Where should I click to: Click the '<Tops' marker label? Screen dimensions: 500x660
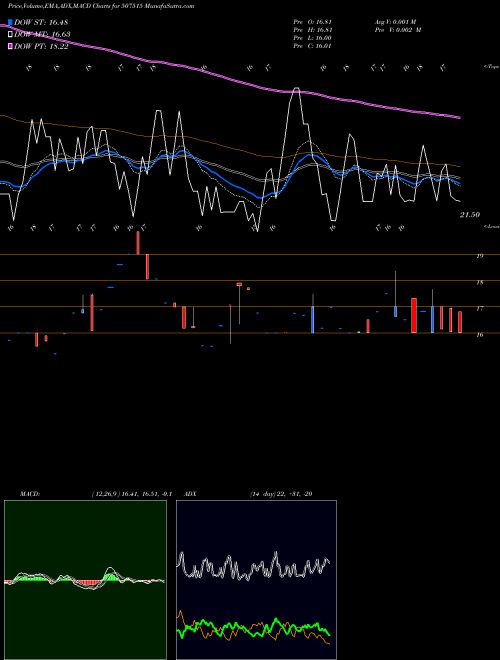(491, 67)
